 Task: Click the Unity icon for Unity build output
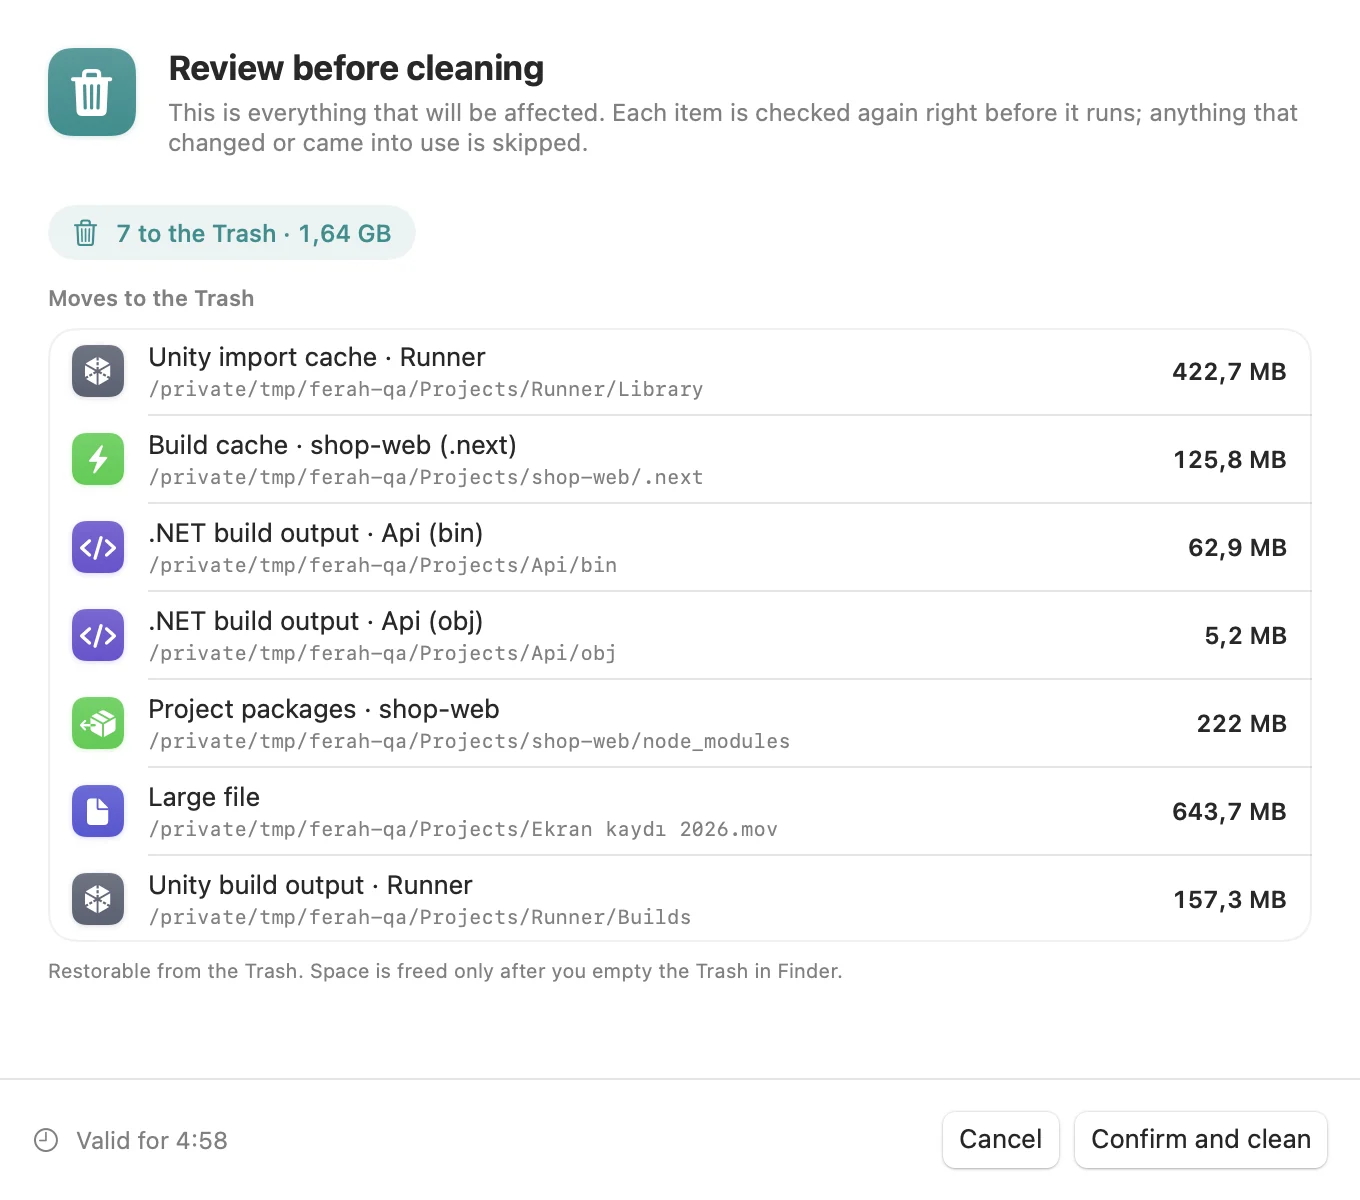pos(98,899)
